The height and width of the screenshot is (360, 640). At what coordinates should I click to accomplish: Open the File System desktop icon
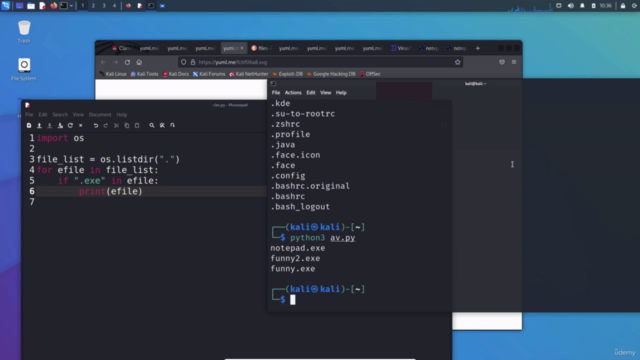click(24, 69)
